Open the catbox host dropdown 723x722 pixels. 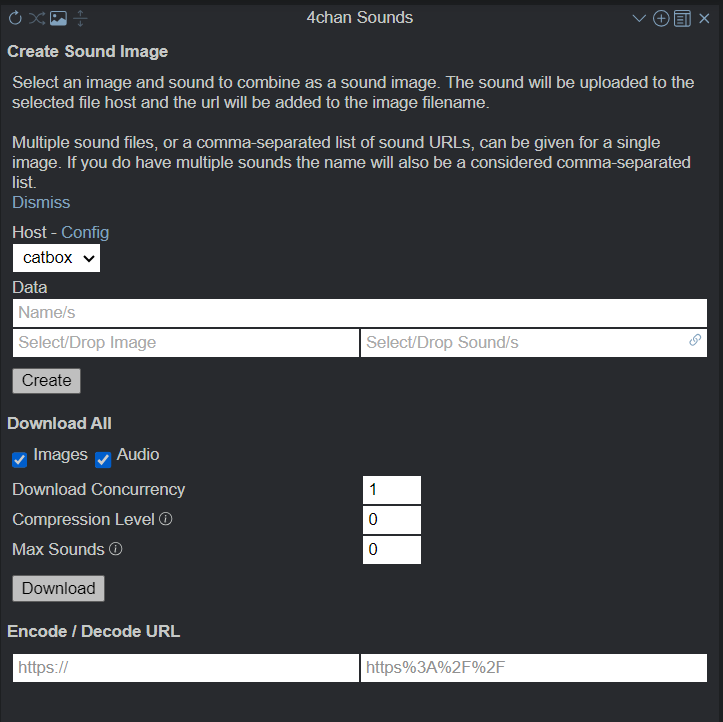pyautogui.click(x=56, y=258)
